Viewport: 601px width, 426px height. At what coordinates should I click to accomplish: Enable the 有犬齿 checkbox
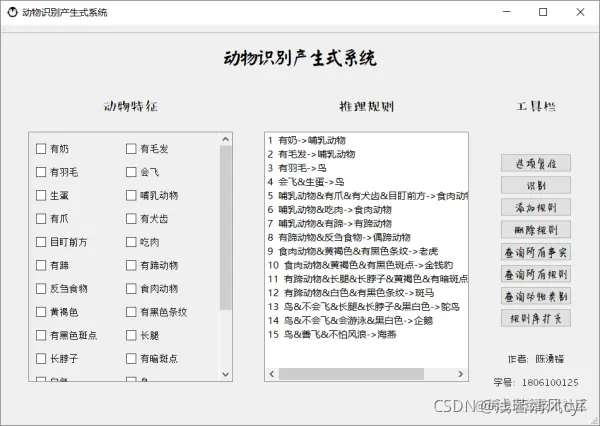point(131,219)
